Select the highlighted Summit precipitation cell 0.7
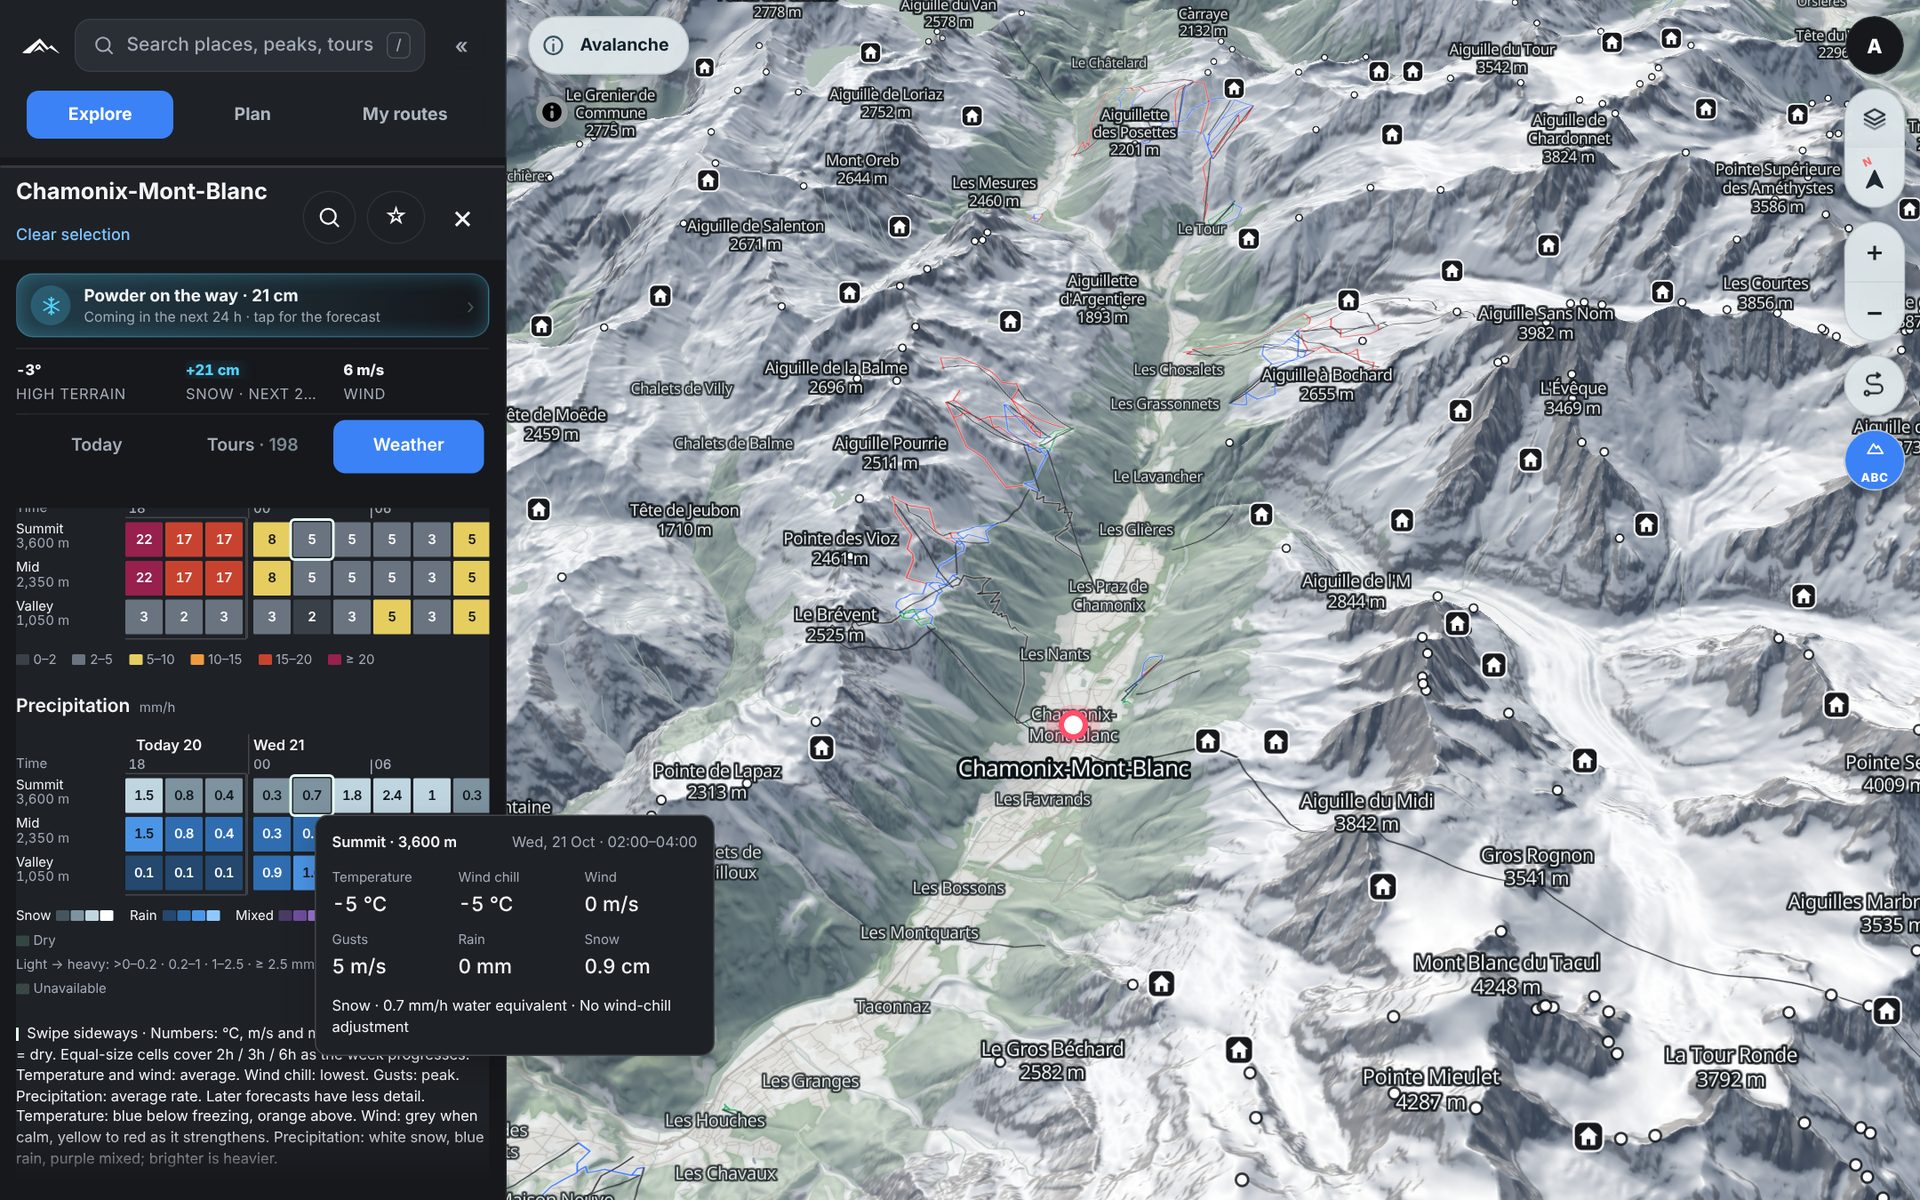This screenshot has height=1200, width=1920. 312,795
